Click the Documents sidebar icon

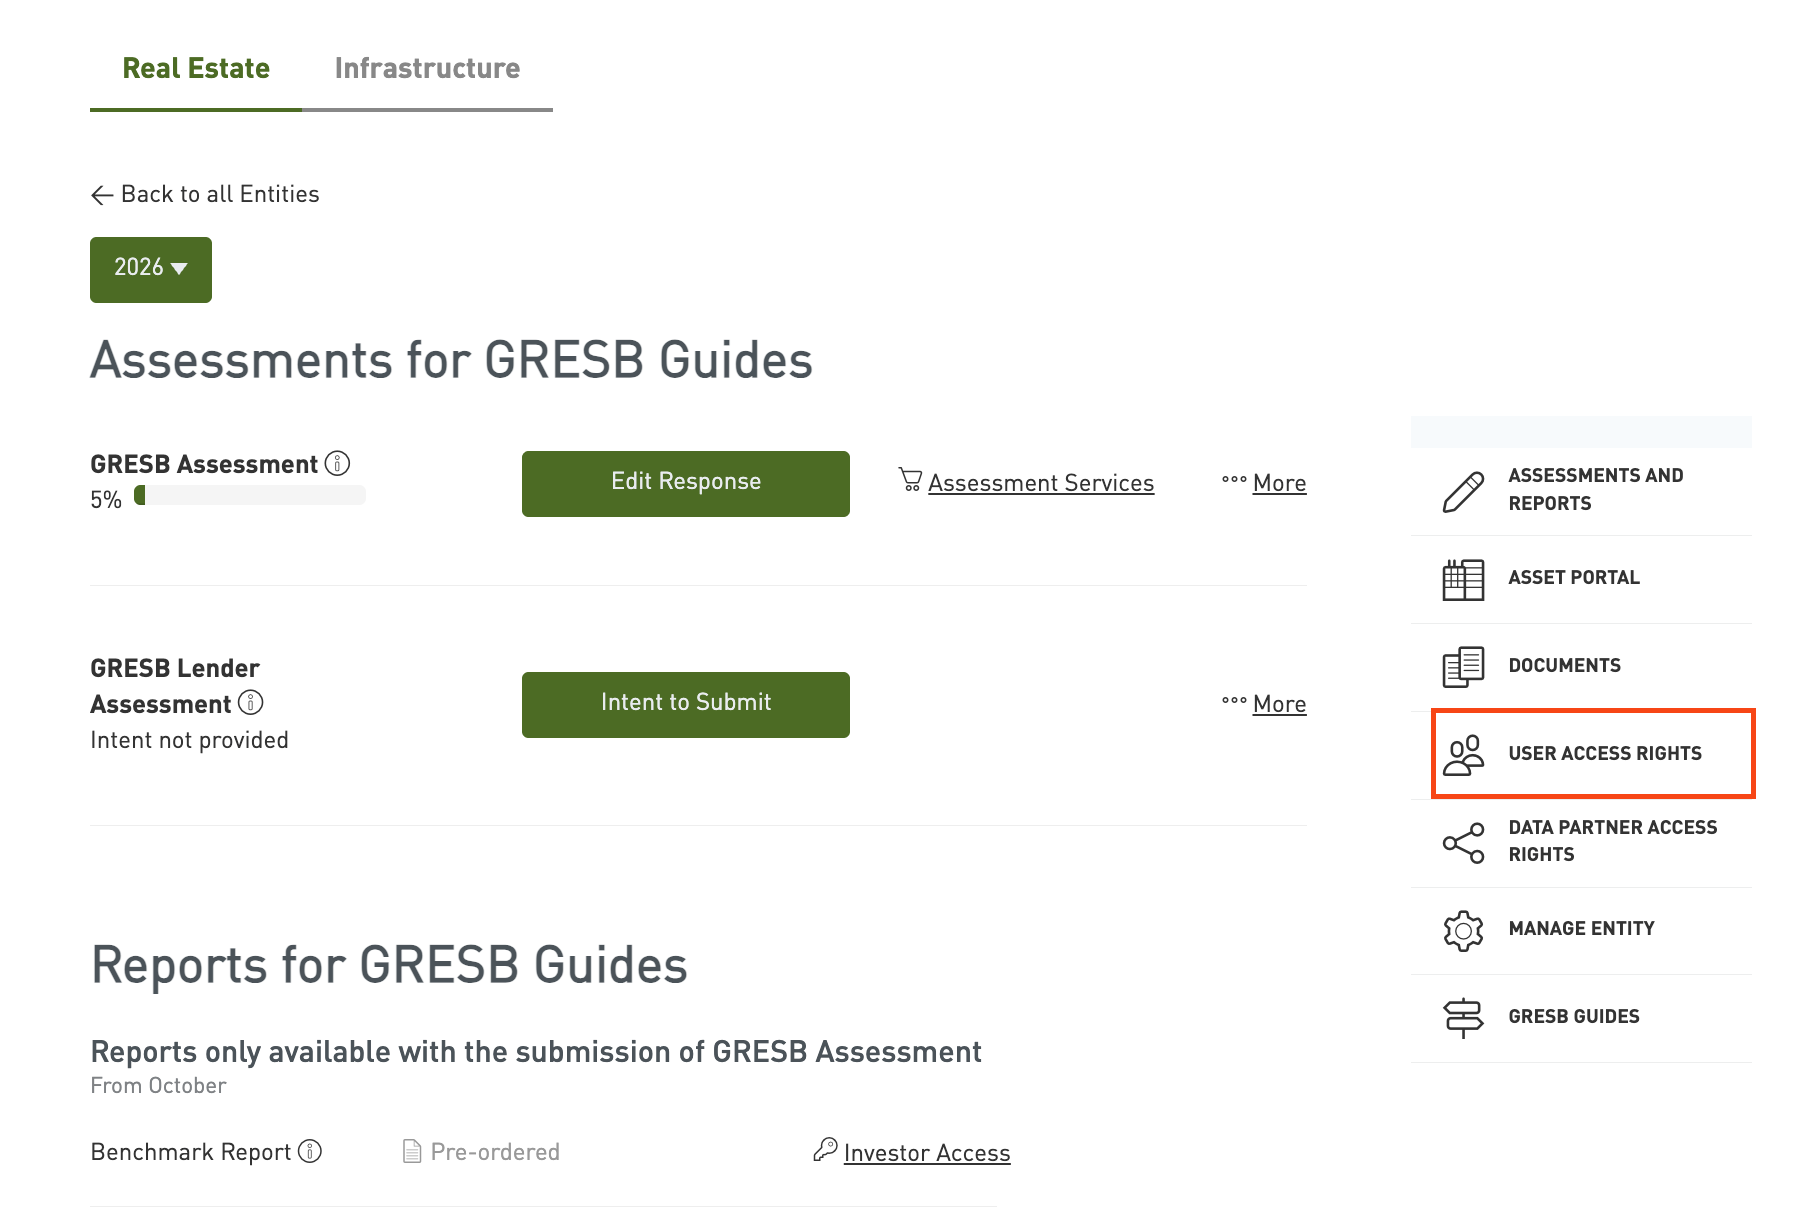1463,667
